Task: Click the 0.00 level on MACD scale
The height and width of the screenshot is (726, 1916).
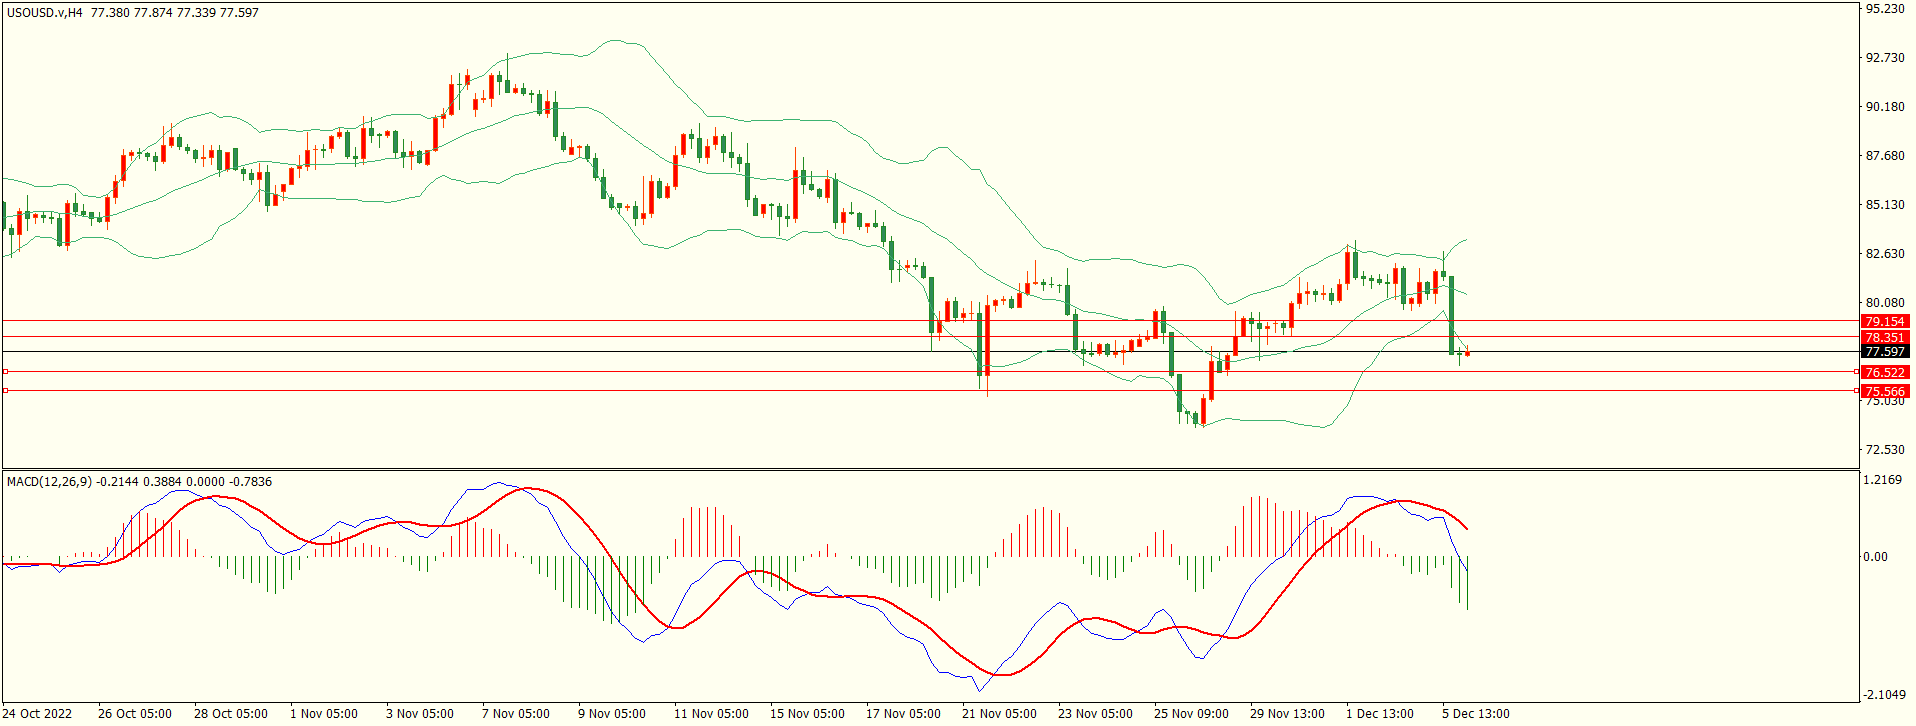Action: 1875,556
